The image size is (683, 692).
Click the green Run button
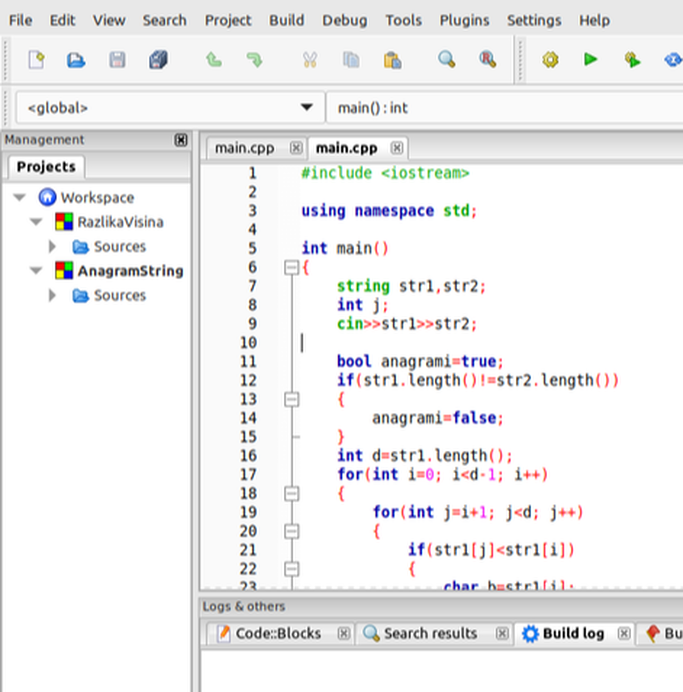(590, 59)
